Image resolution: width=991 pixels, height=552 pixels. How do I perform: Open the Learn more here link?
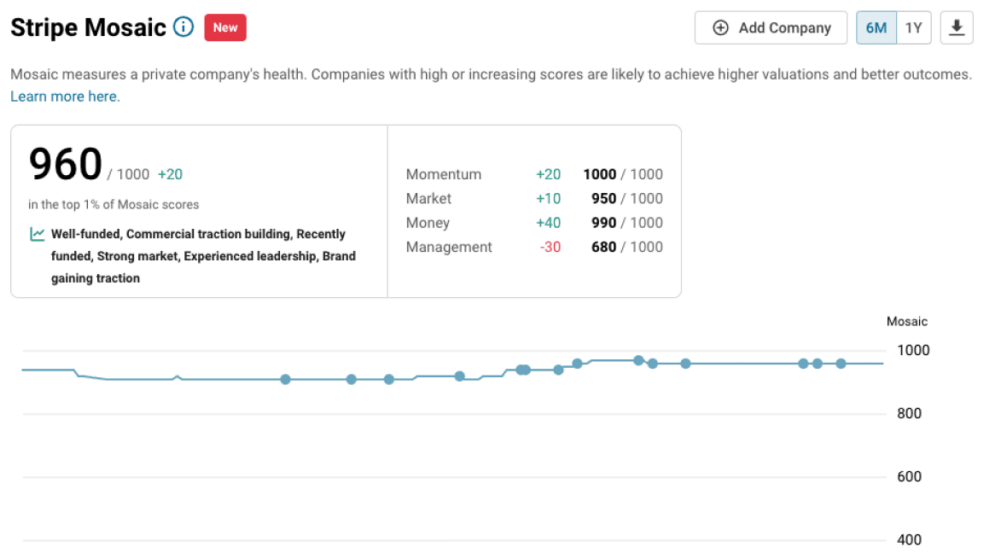click(64, 97)
